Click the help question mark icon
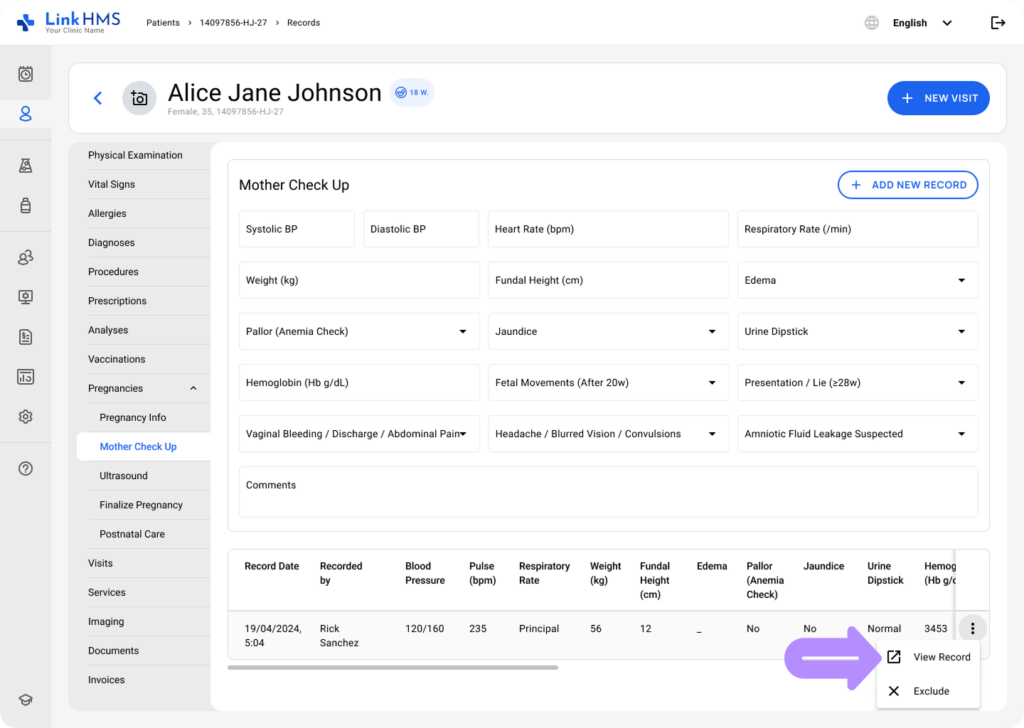 [26, 469]
